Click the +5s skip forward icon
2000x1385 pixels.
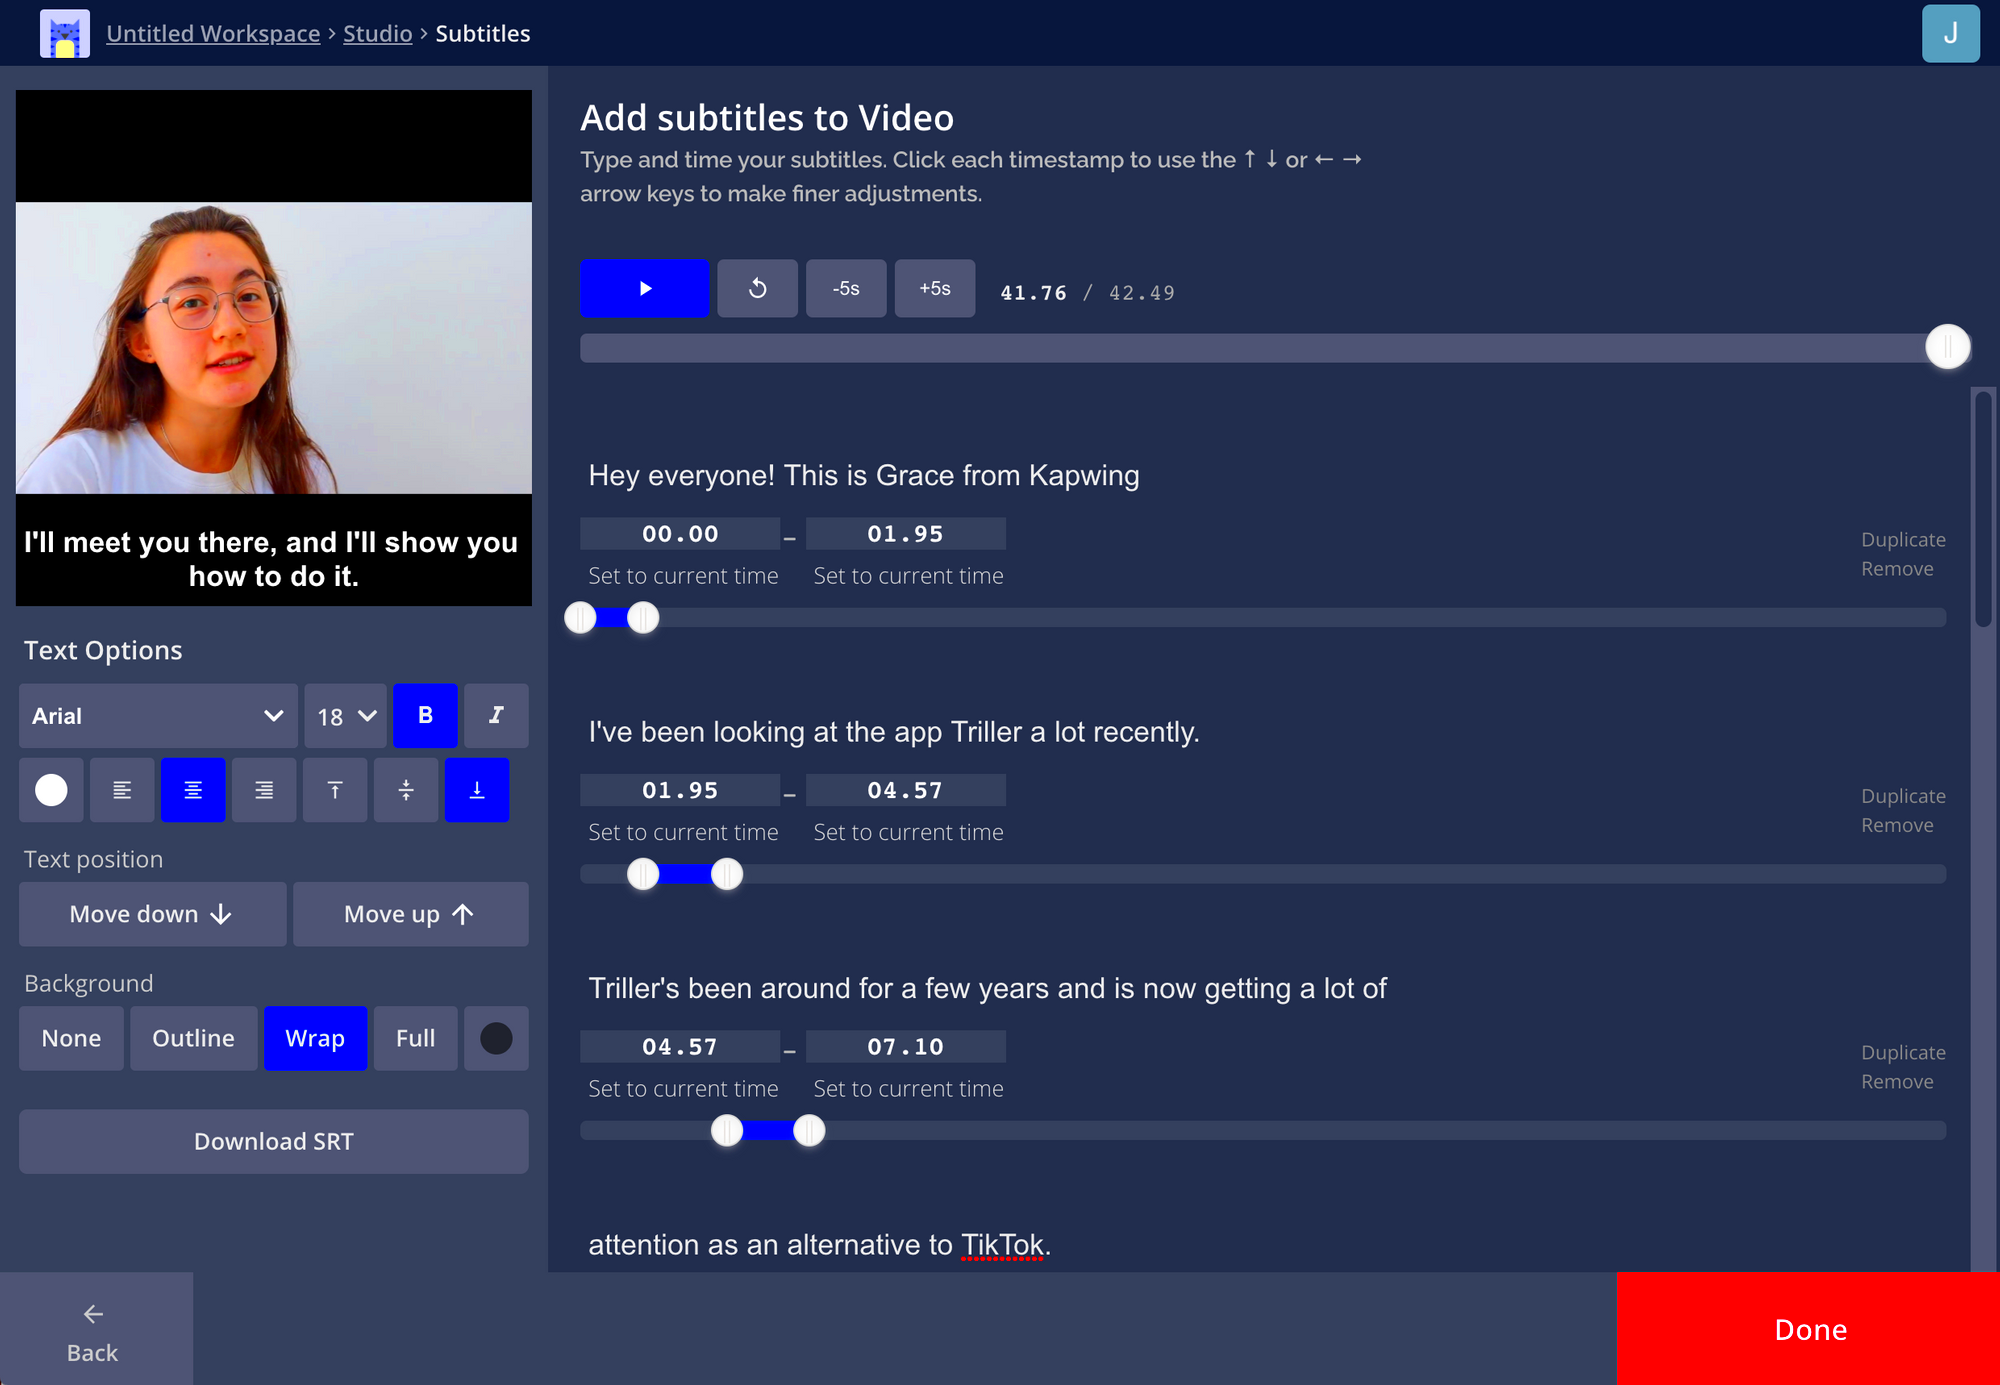pos(935,287)
